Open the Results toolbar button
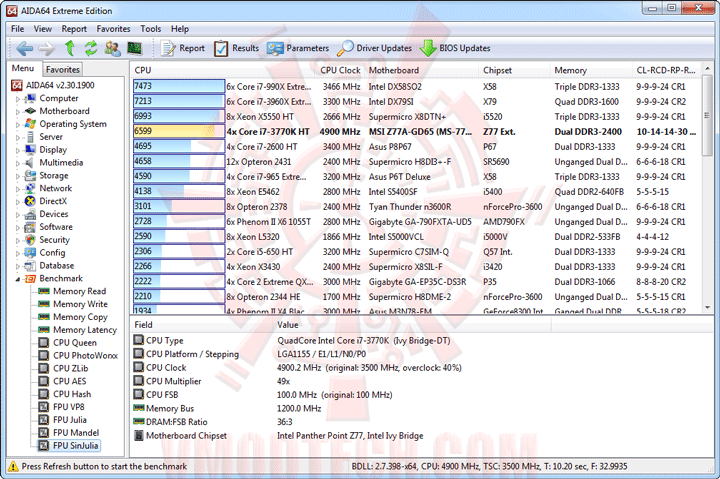The height and width of the screenshot is (479, 720). [x=236, y=48]
